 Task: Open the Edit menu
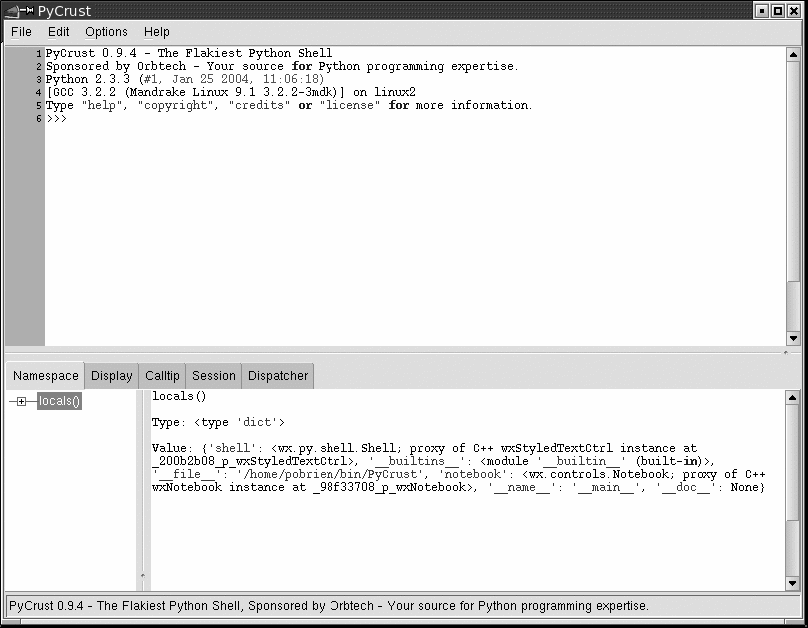point(59,32)
